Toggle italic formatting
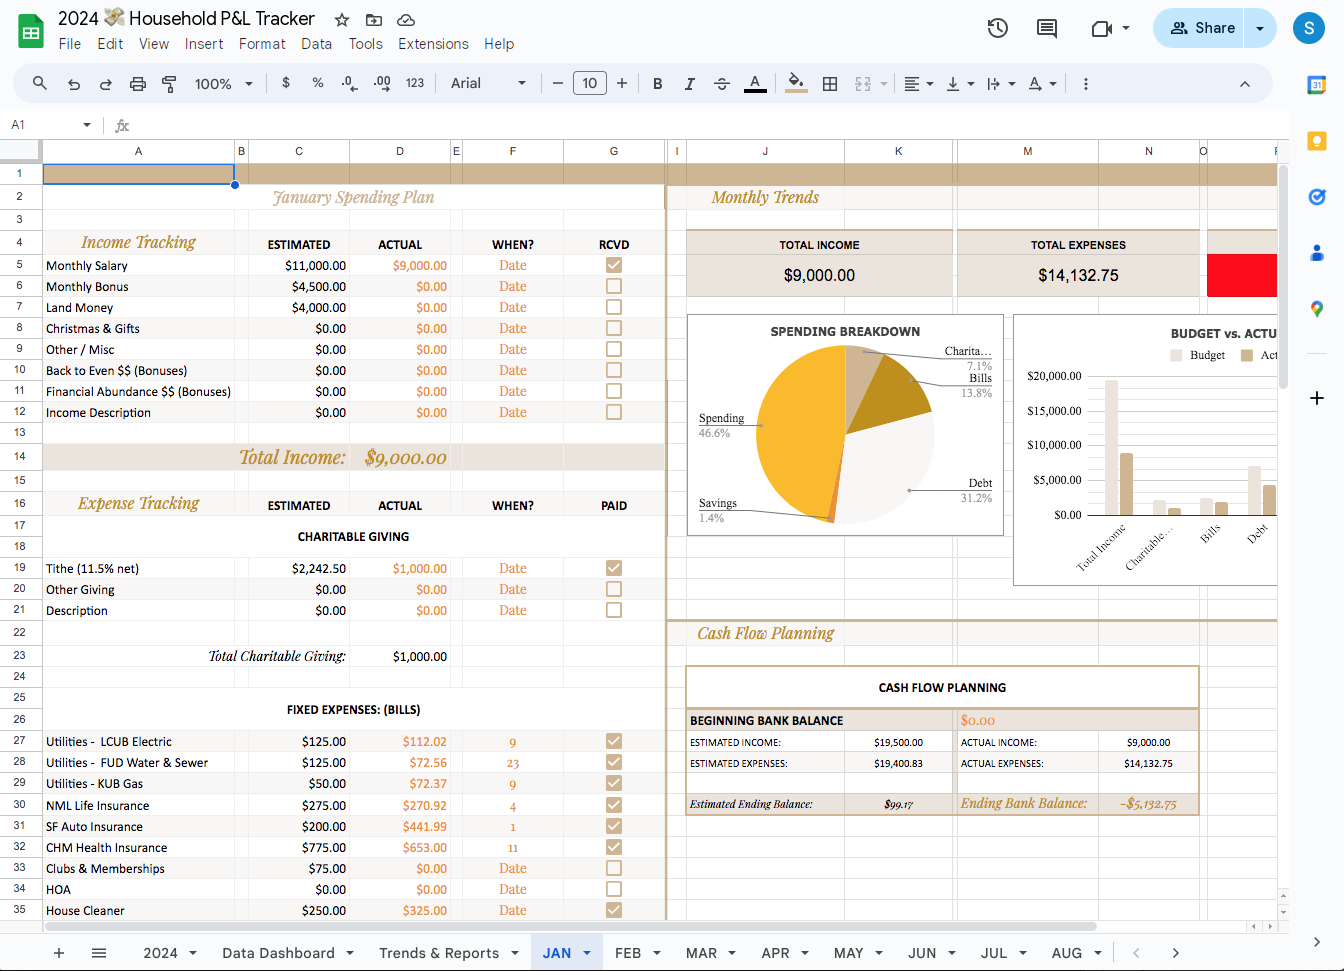Image resolution: width=1344 pixels, height=971 pixels. [690, 84]
